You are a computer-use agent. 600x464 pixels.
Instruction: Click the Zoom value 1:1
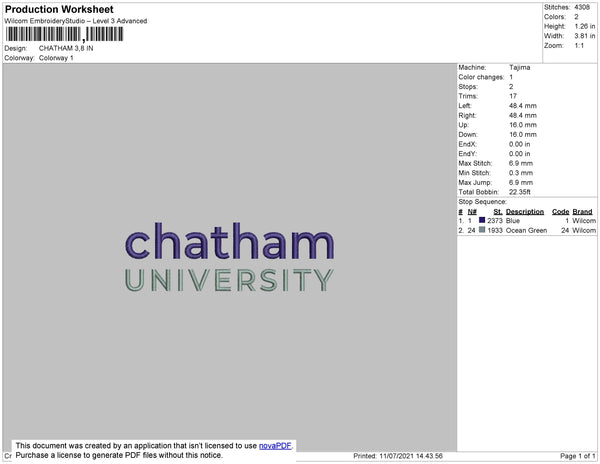[x=579, y=46]
